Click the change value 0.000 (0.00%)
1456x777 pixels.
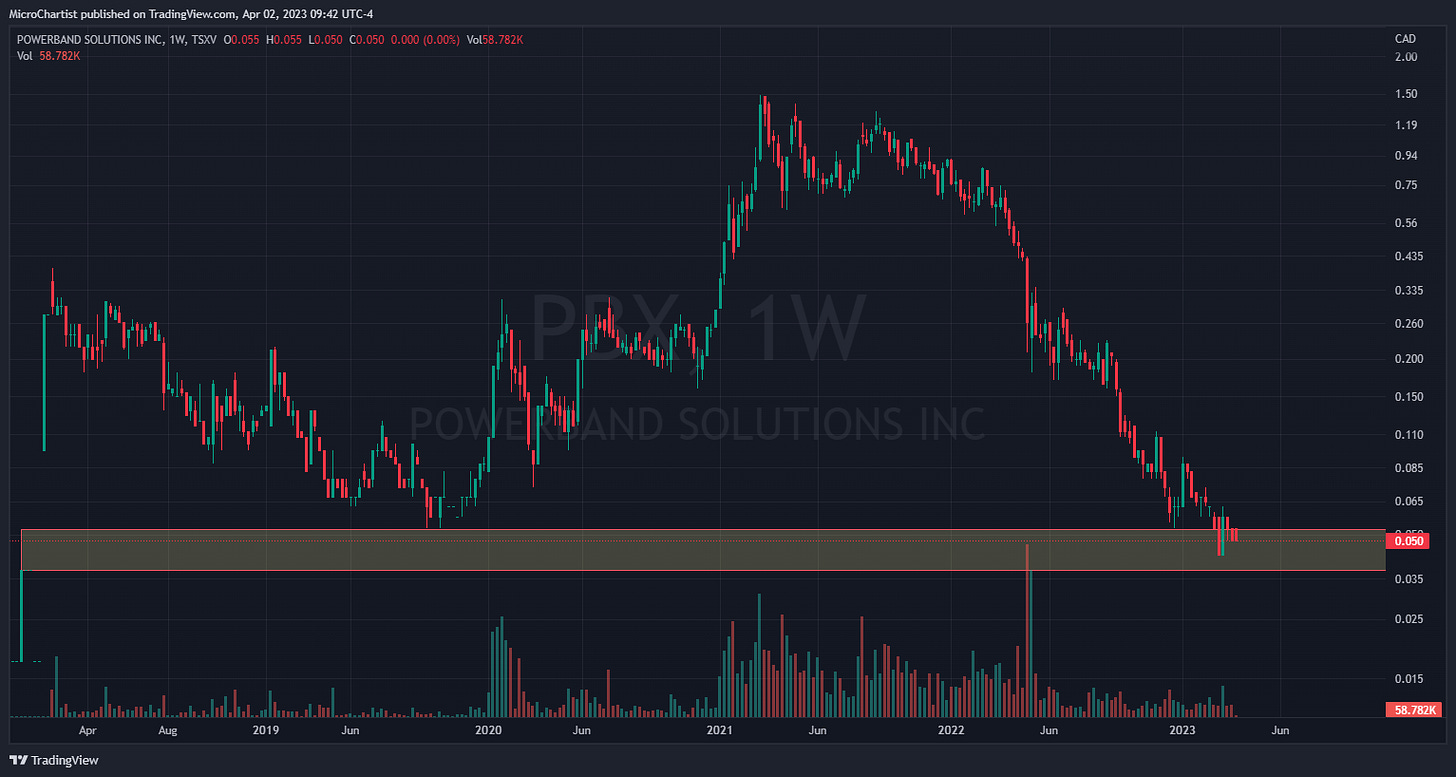(x=427, y=39)
